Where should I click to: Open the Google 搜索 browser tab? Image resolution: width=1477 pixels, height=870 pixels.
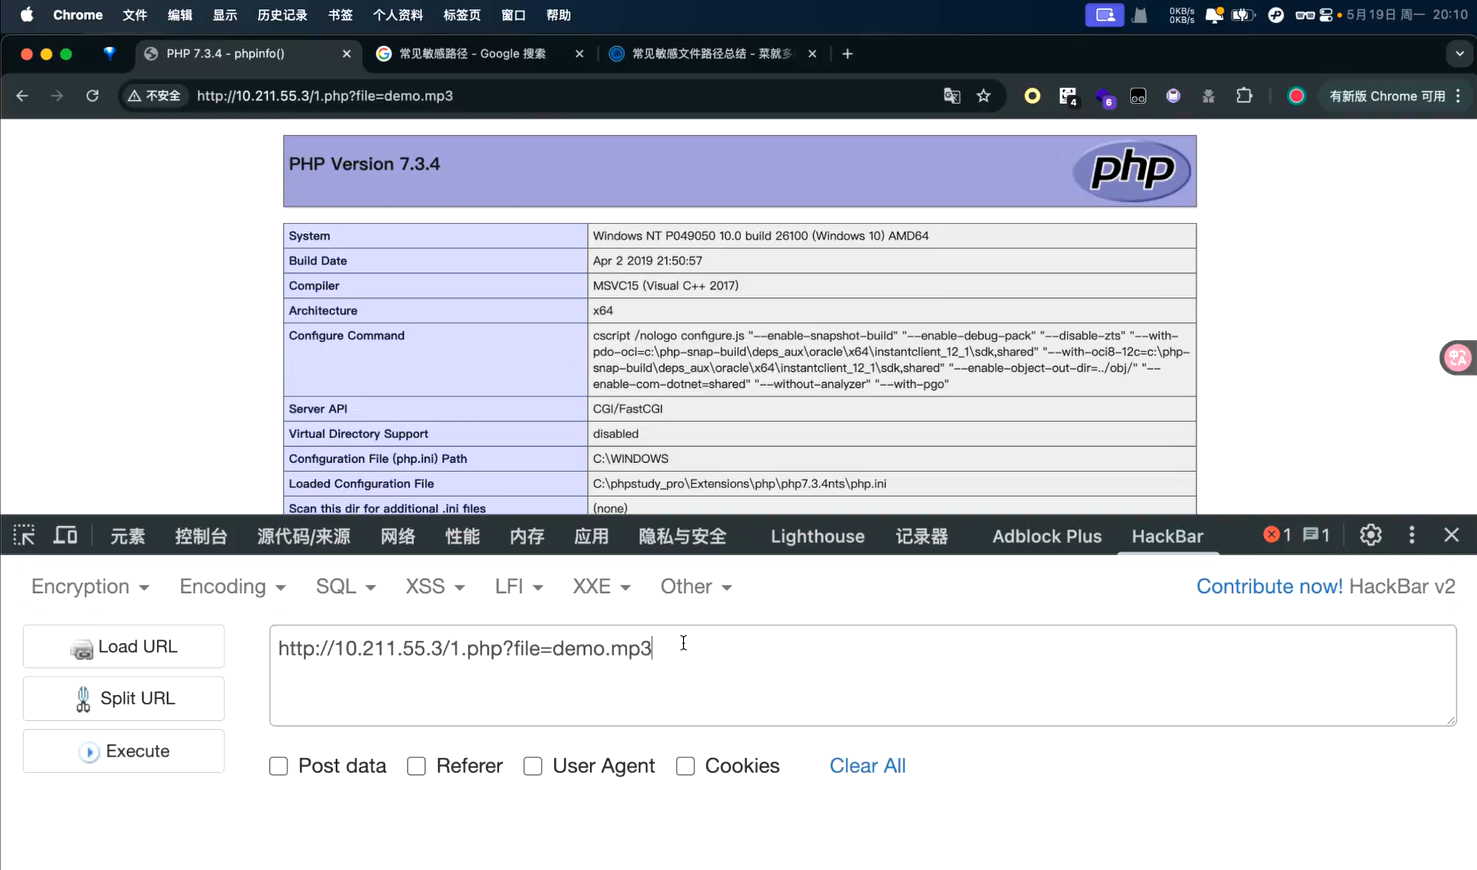pyautogui.click(x=472, y=54)
